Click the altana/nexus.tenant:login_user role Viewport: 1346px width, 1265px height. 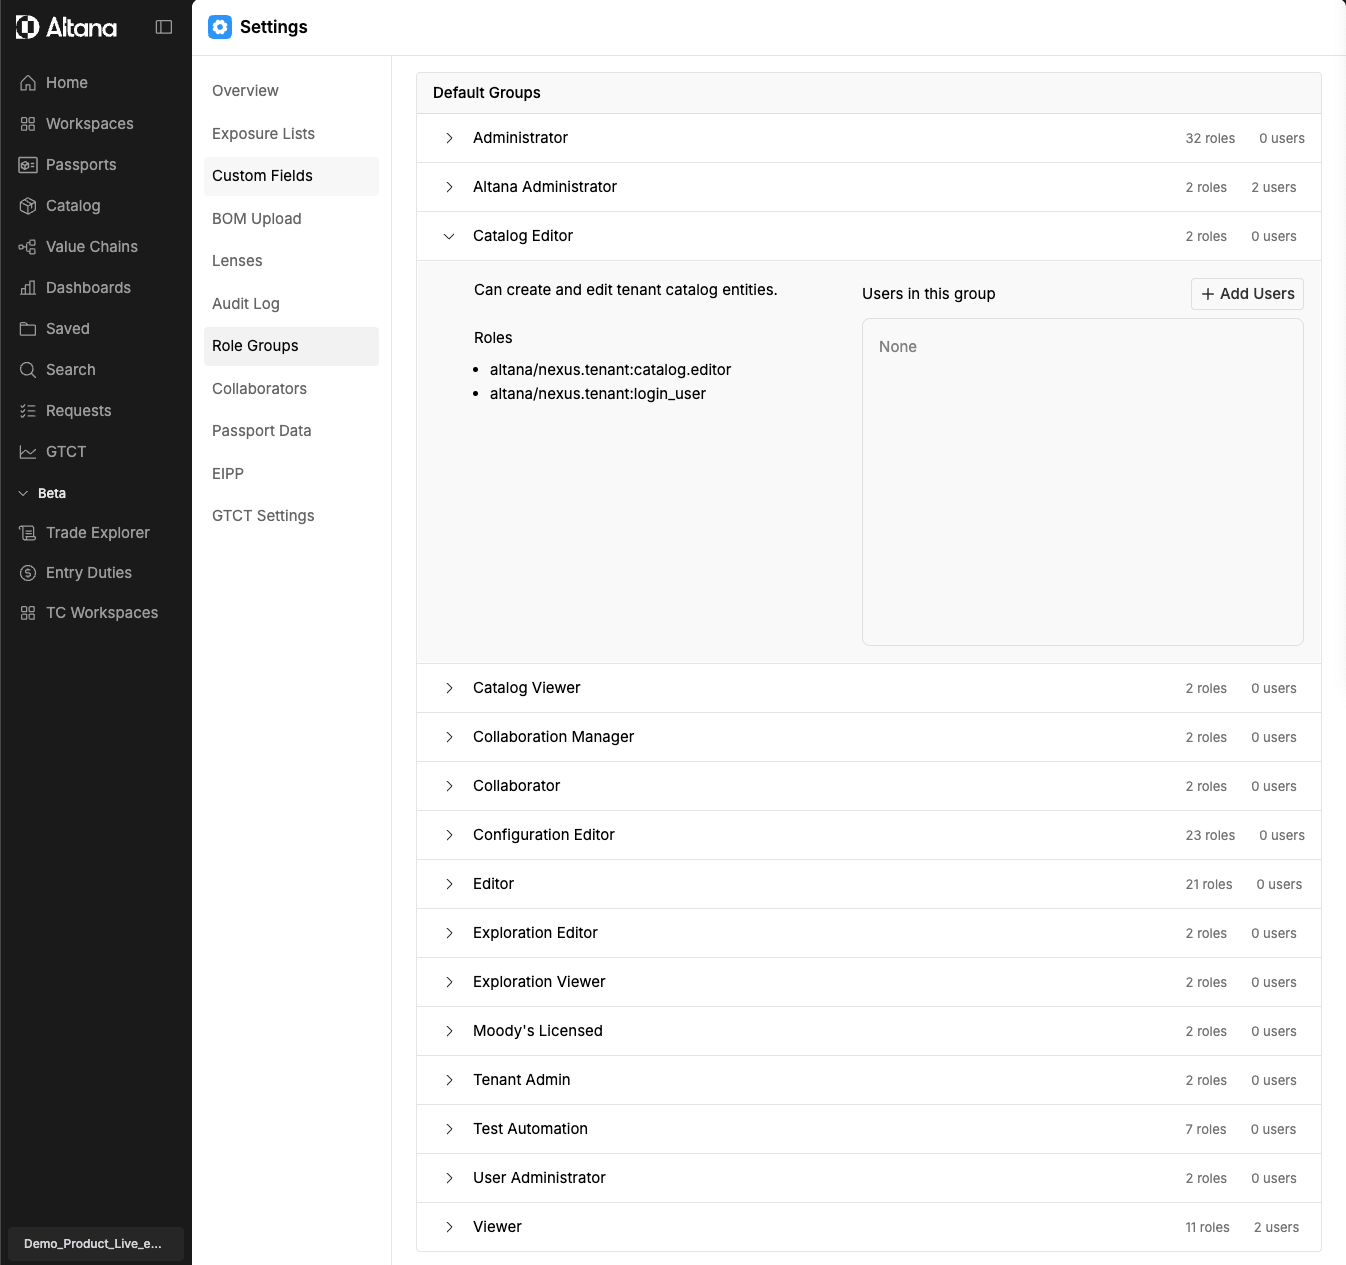(x=598, y=394)
